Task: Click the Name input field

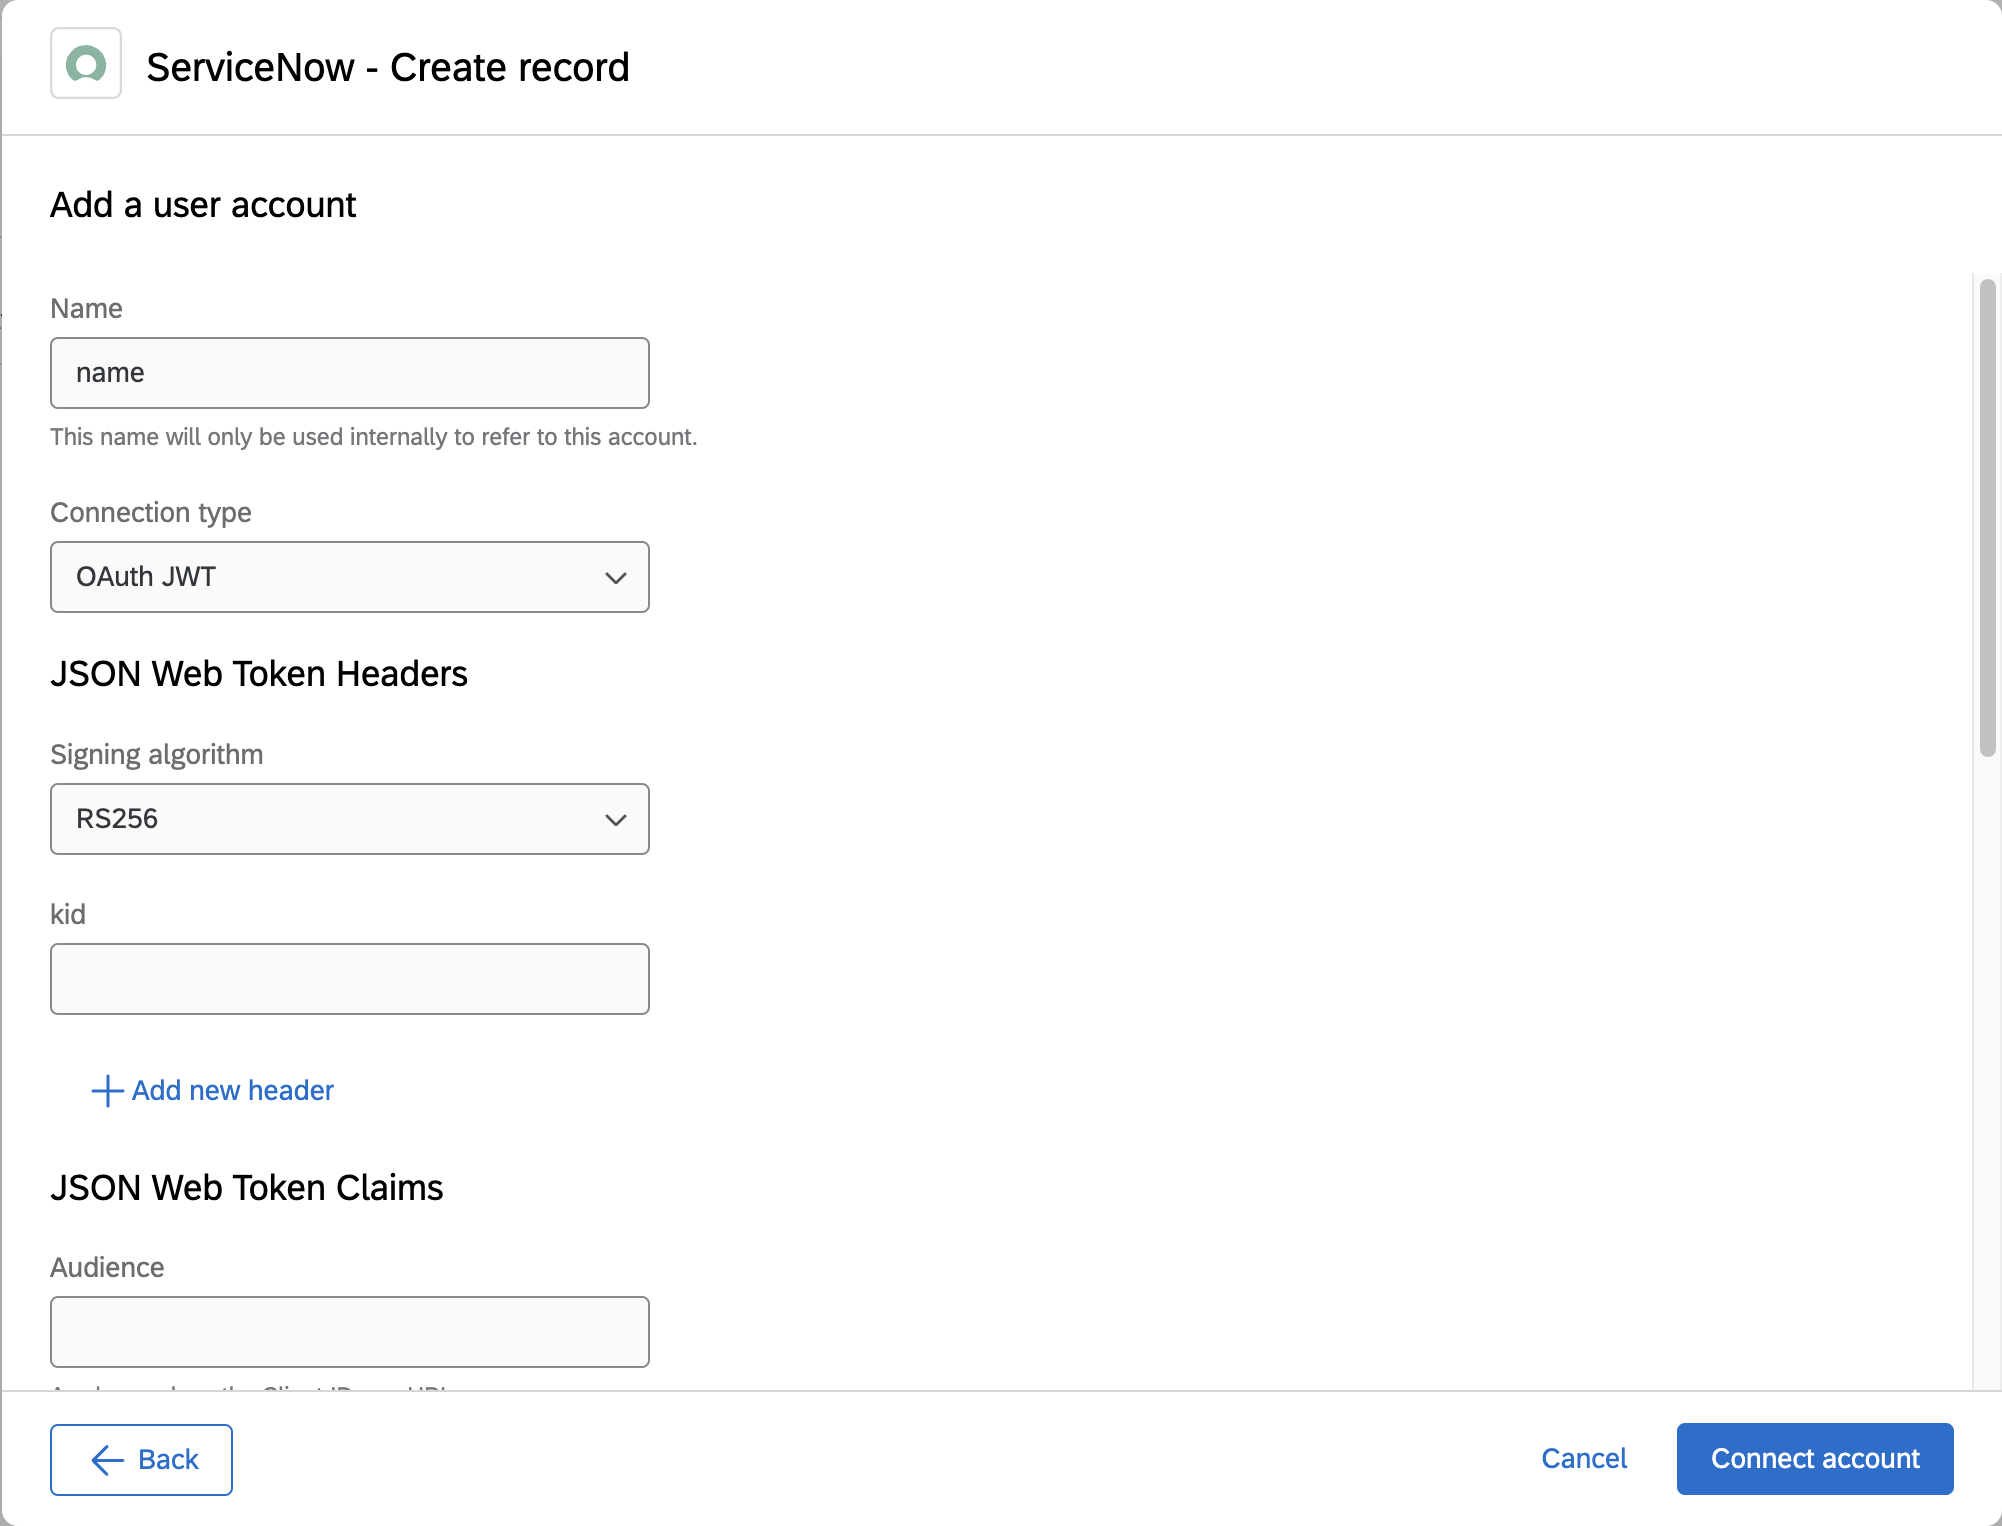Action: point(350,373)
